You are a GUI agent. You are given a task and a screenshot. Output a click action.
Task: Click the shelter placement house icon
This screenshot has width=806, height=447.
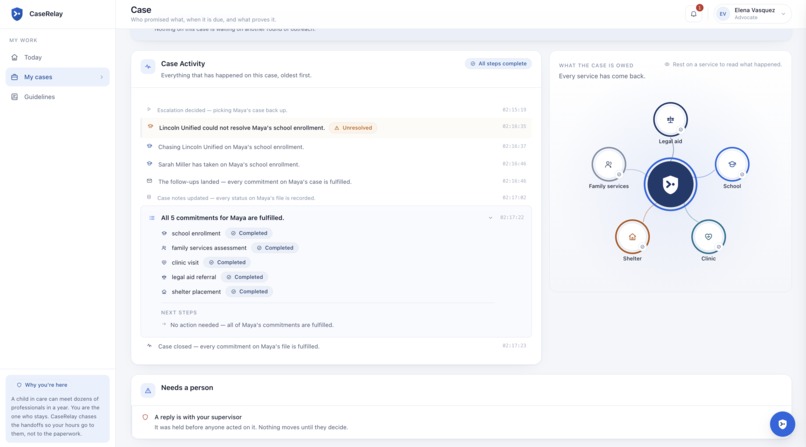coord(164,291)
